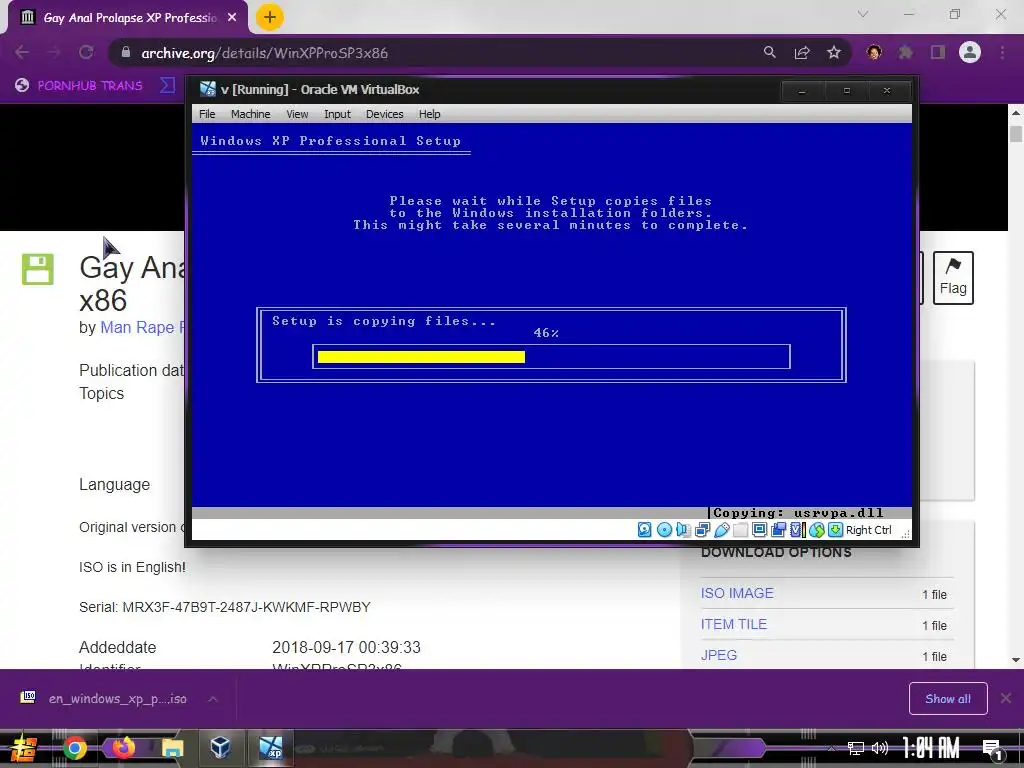
Task: Expand the downloaded iso file options caret
Action: point(212,699)
